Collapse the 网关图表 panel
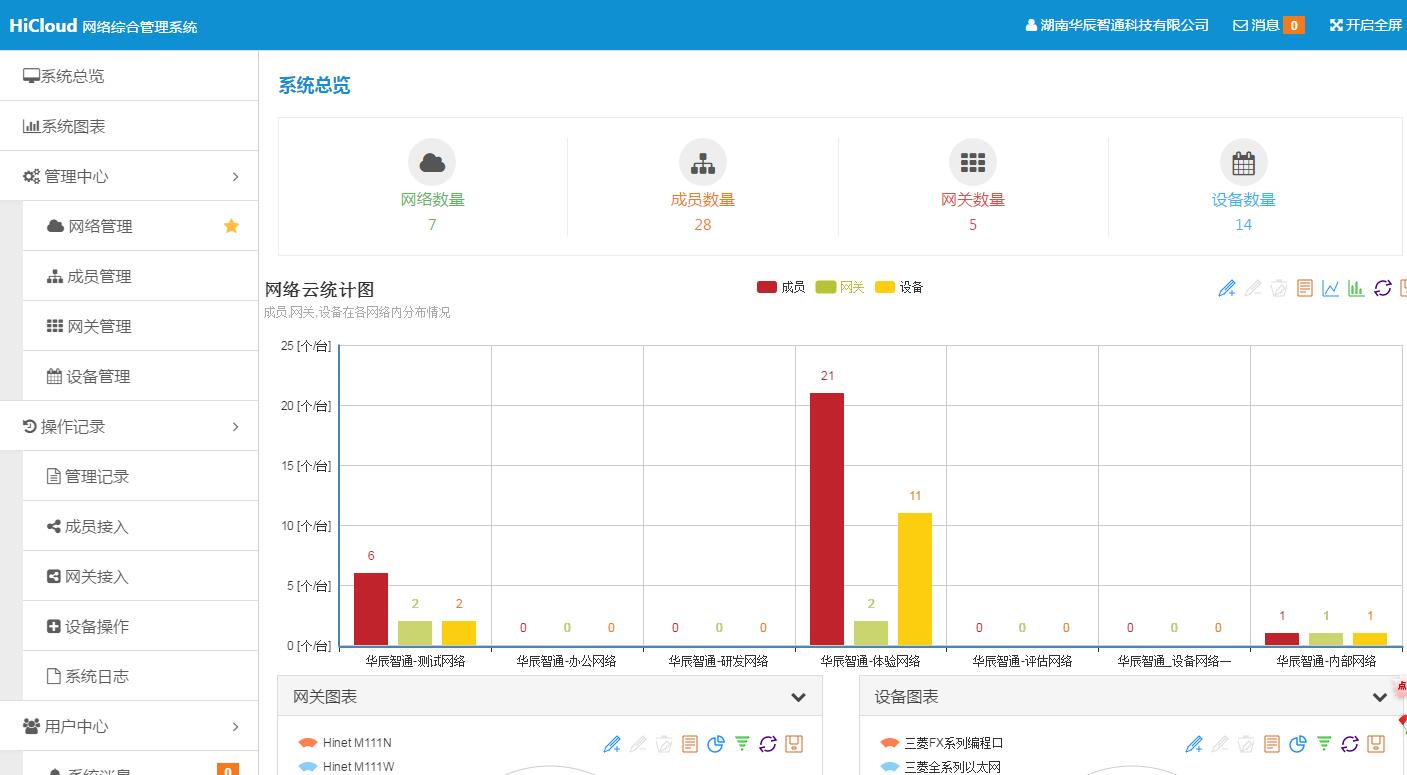This screenshot has width=1407, height=775. point(798,697)
